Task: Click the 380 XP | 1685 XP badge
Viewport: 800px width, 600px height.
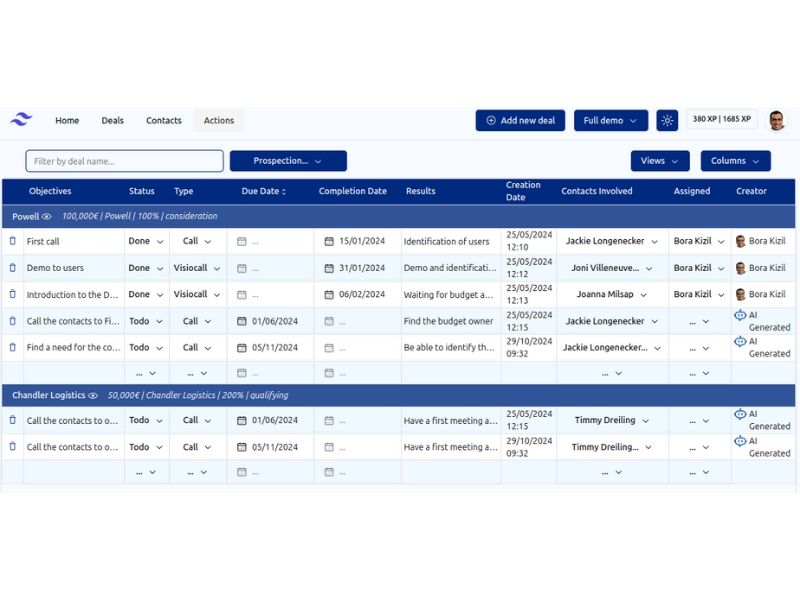Action: point(721,119)
